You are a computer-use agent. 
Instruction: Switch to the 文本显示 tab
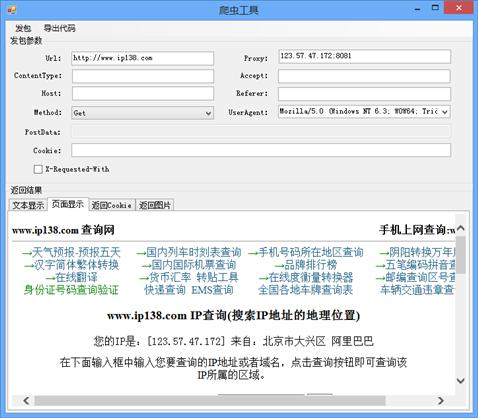tap(28, 205)
